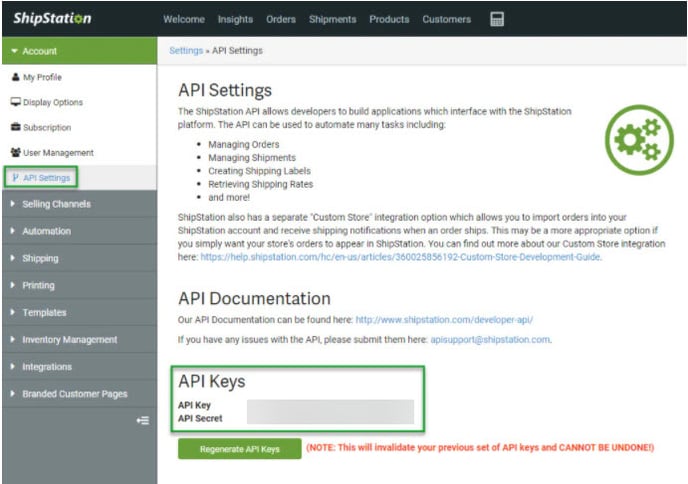
Task: Open the Products tab
Action: 389,19
